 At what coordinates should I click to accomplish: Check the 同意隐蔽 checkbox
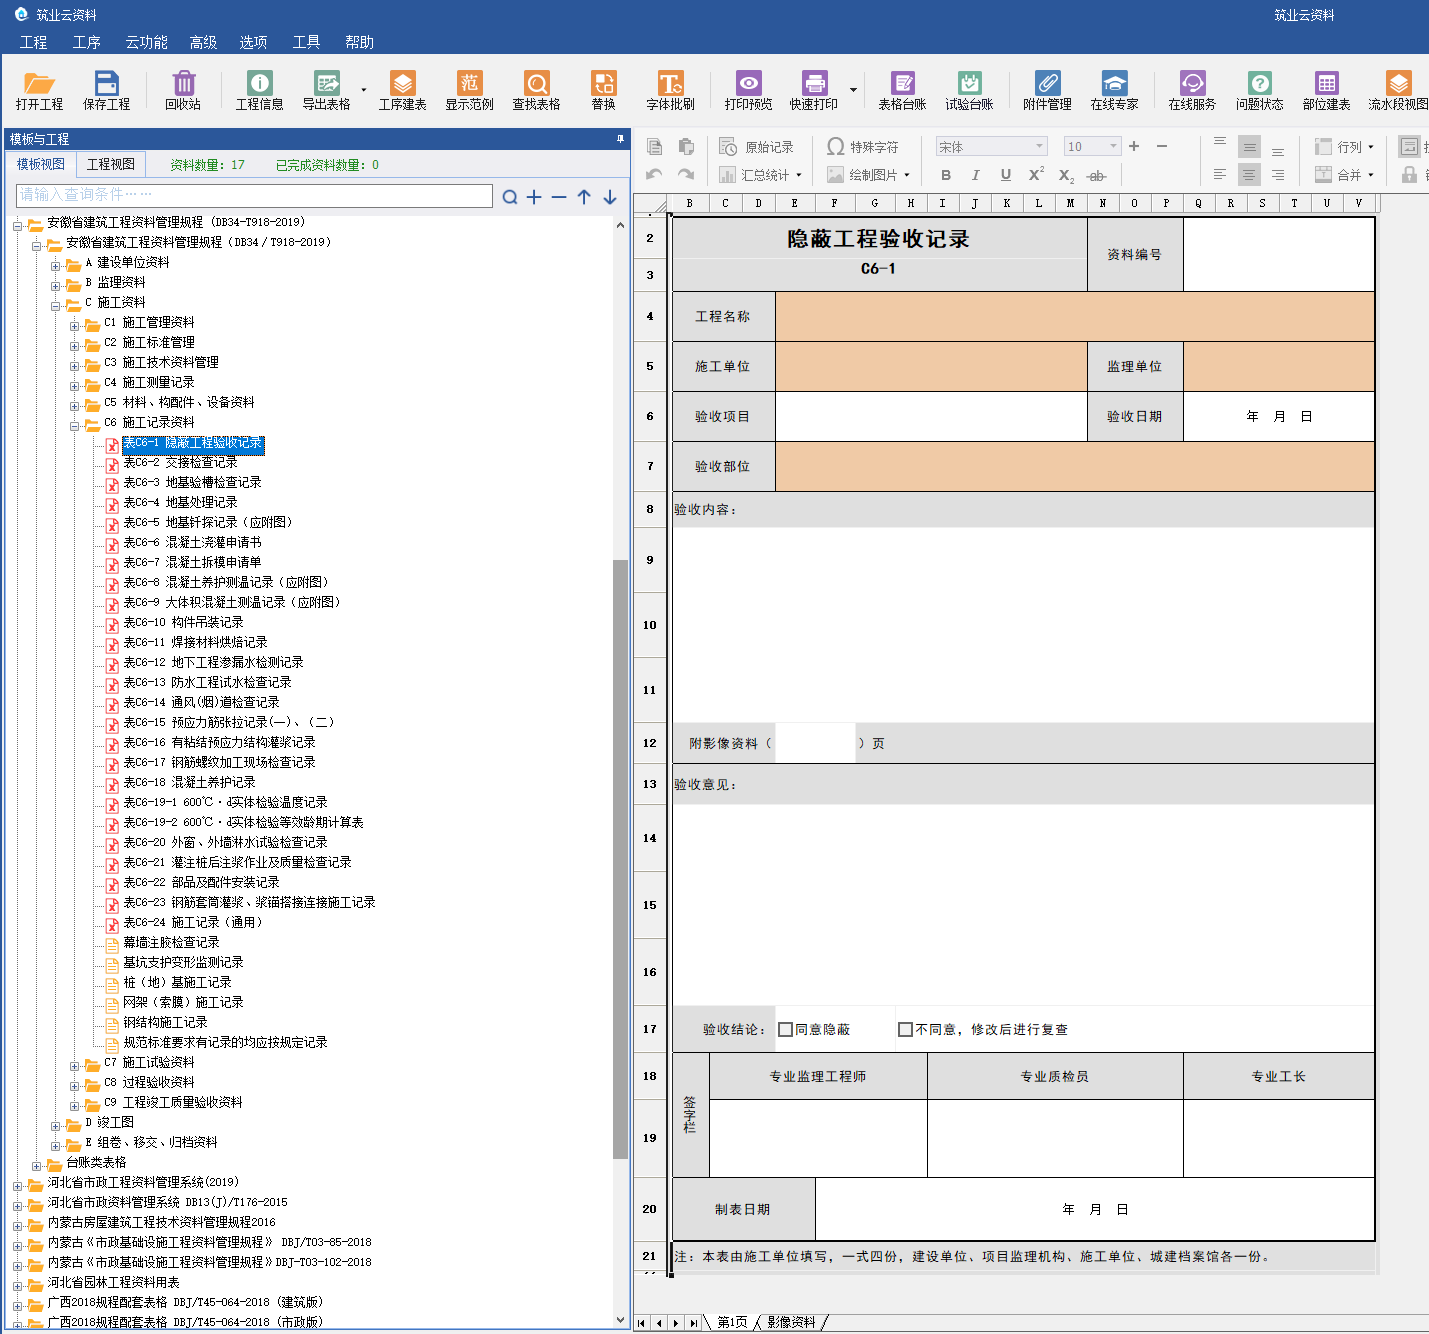[785, 1029]
